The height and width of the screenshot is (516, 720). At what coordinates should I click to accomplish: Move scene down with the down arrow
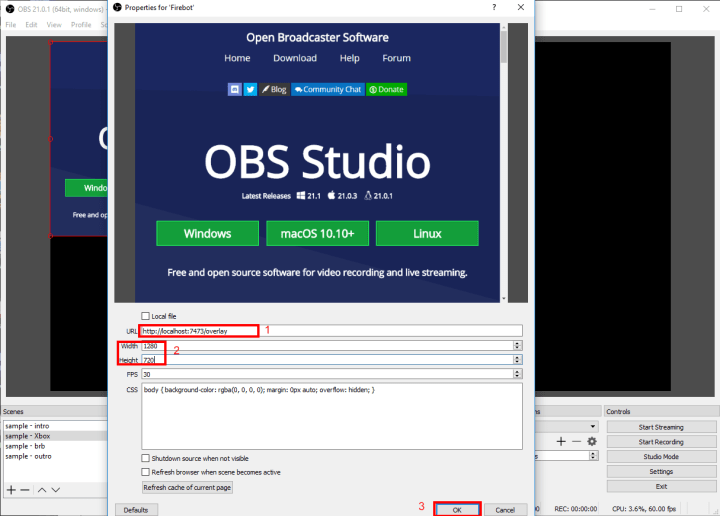click(56, 490)
